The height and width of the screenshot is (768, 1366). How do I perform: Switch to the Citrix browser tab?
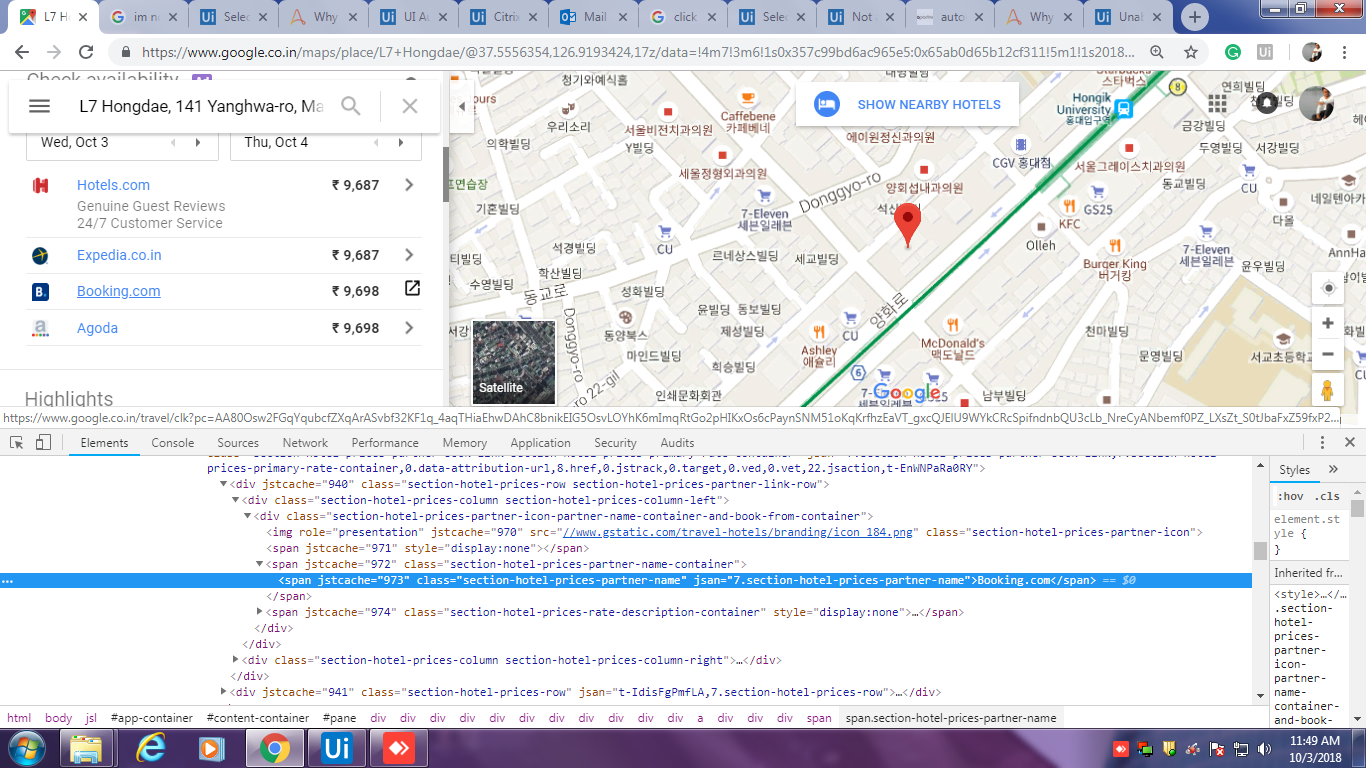pyautogui.click(x=504, y=17)
